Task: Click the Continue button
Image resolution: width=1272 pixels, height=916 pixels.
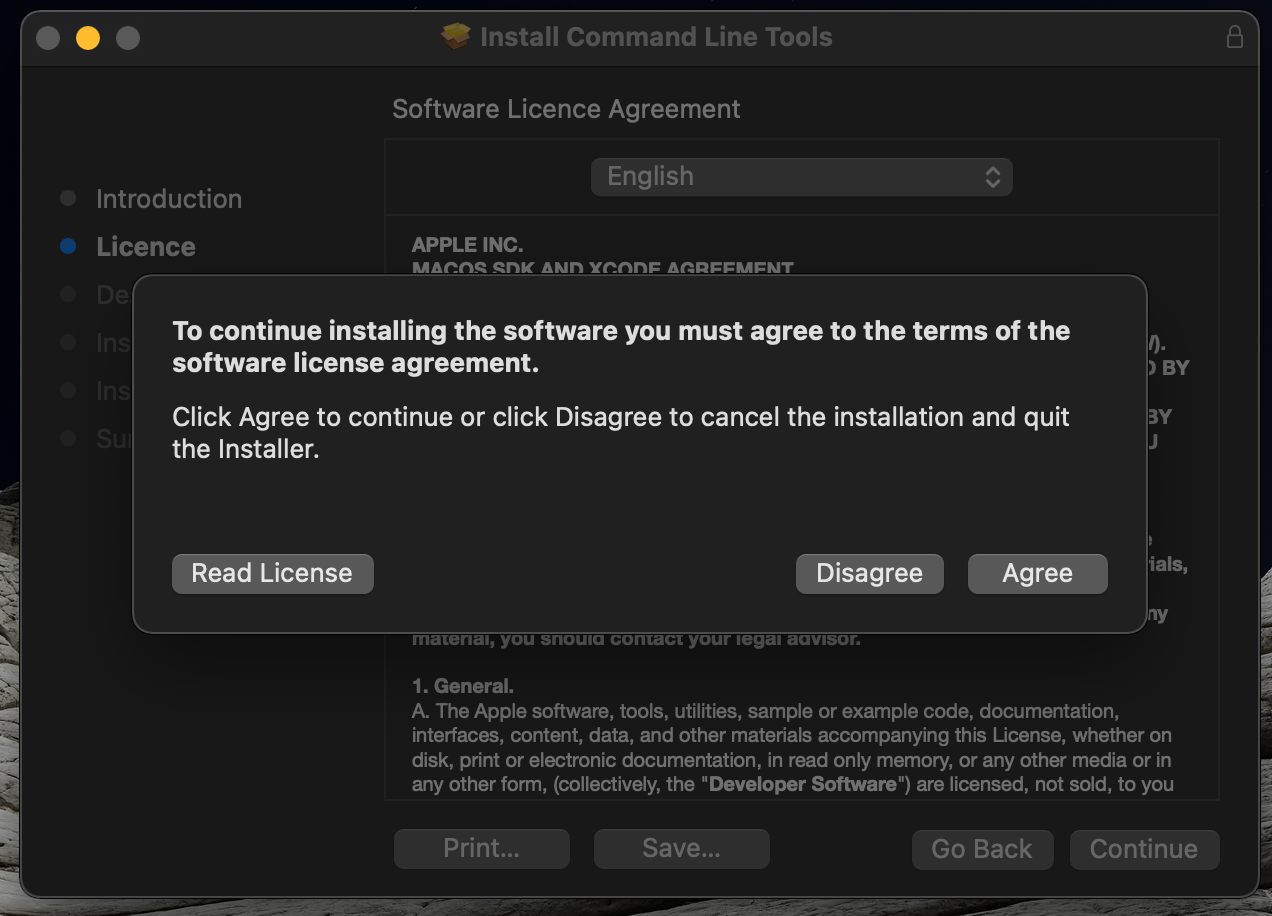Action: tap(1144, 849)
